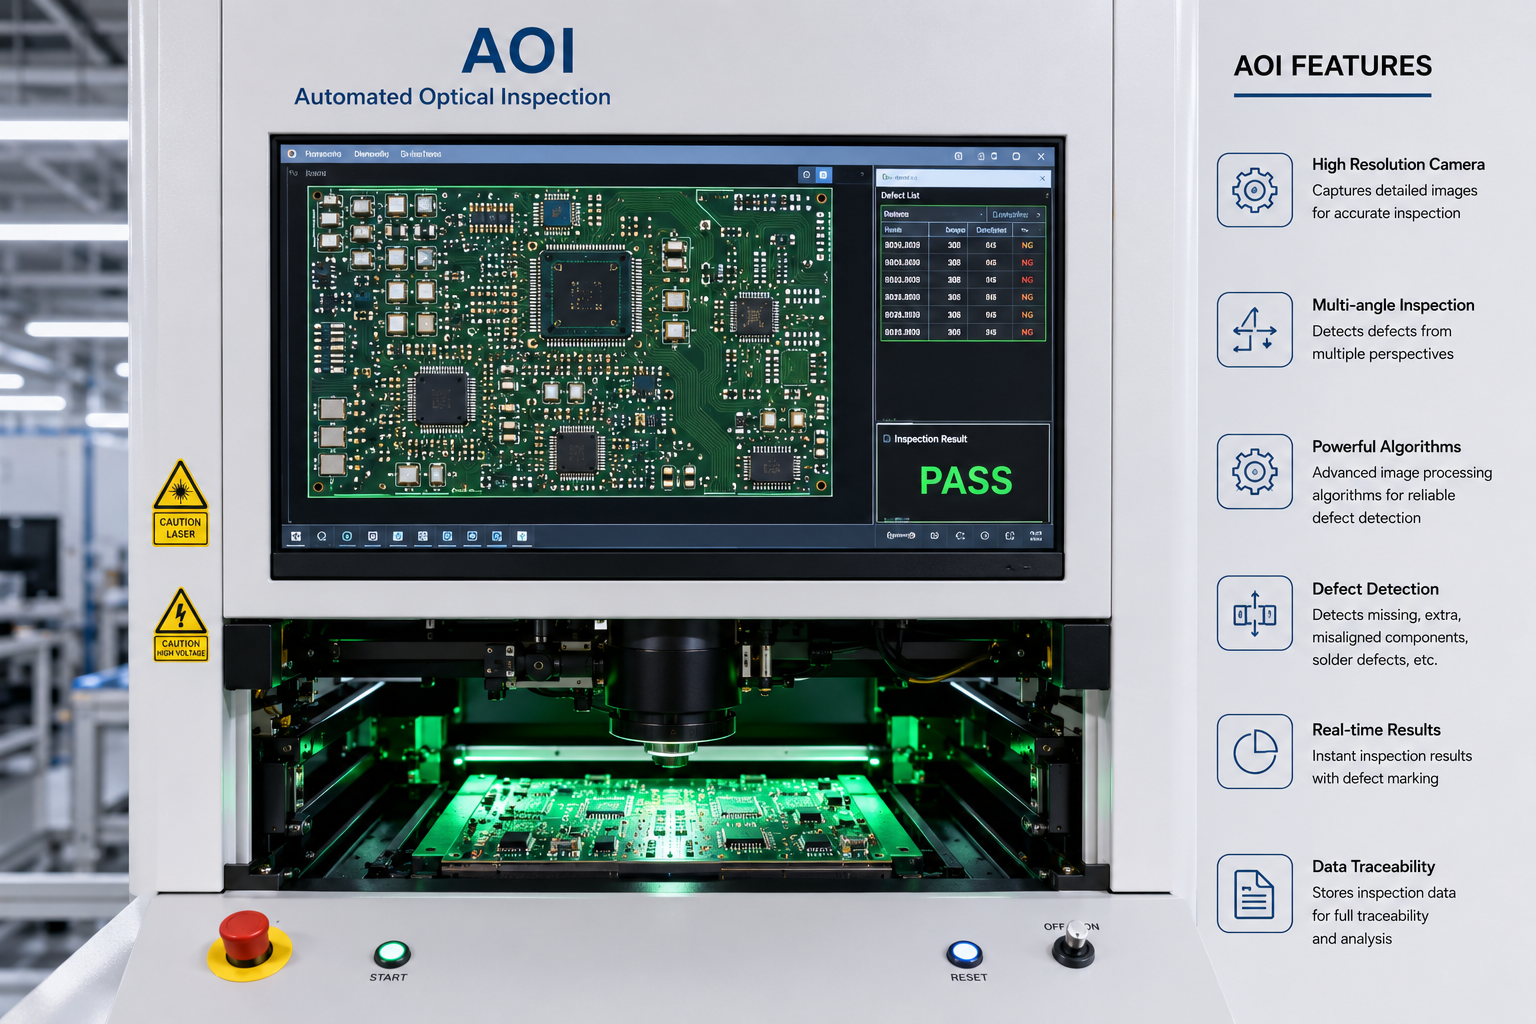Clear the defect search field with X

[1042, 178]
